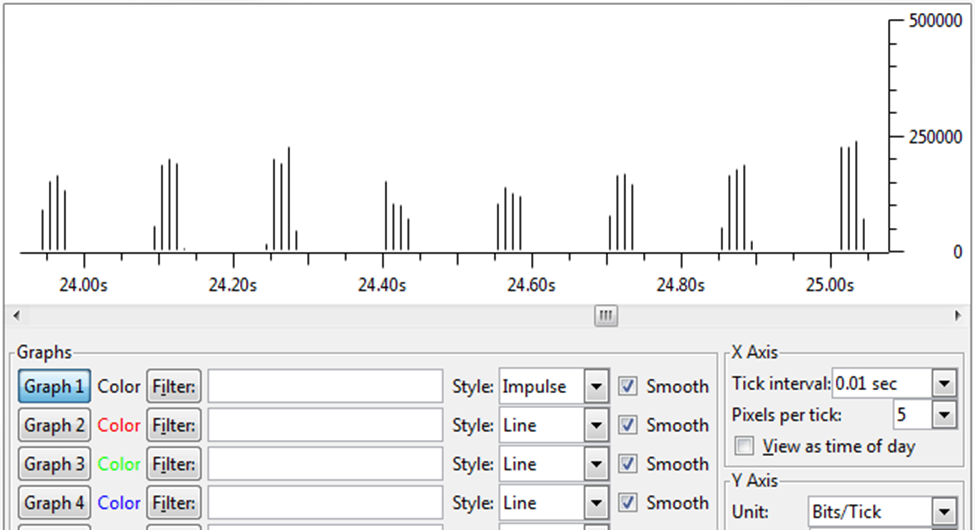The height and width of the screenshot is (530, 975).
Task: Click the Graph 2 filter text field
Action: tap(325, 425)
